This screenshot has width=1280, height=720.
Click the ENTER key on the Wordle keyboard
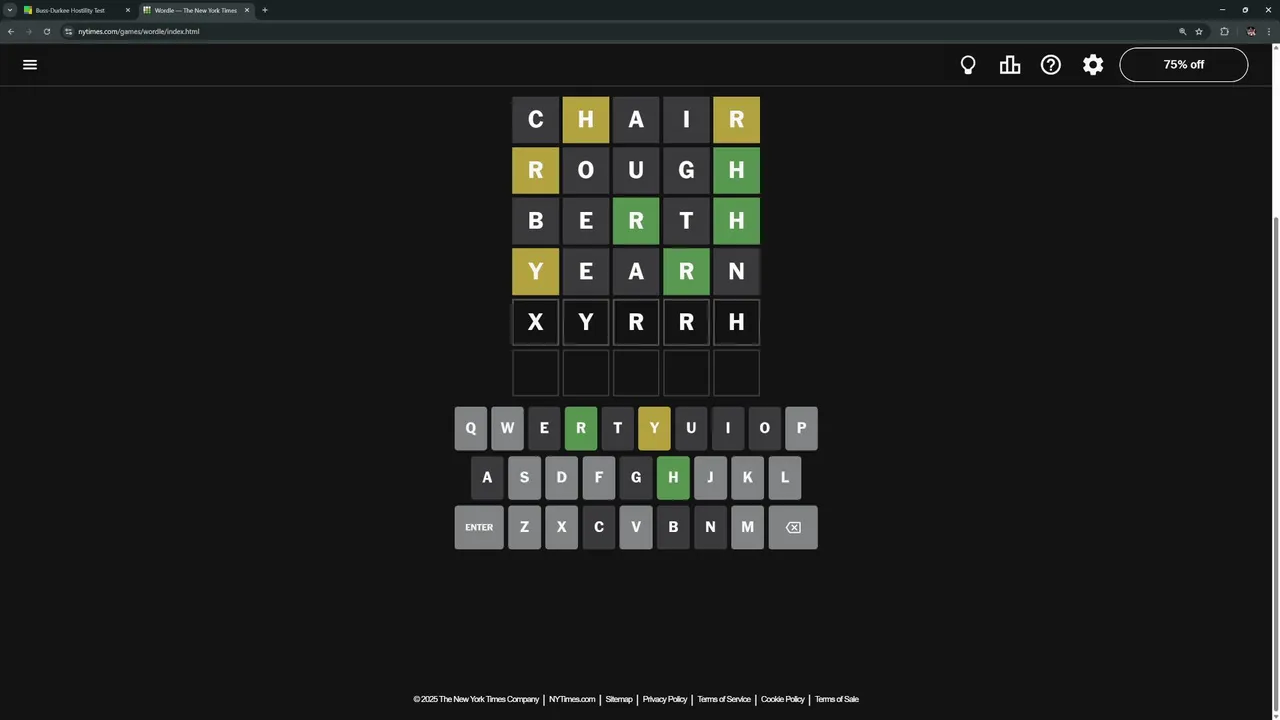click(479, 527)
